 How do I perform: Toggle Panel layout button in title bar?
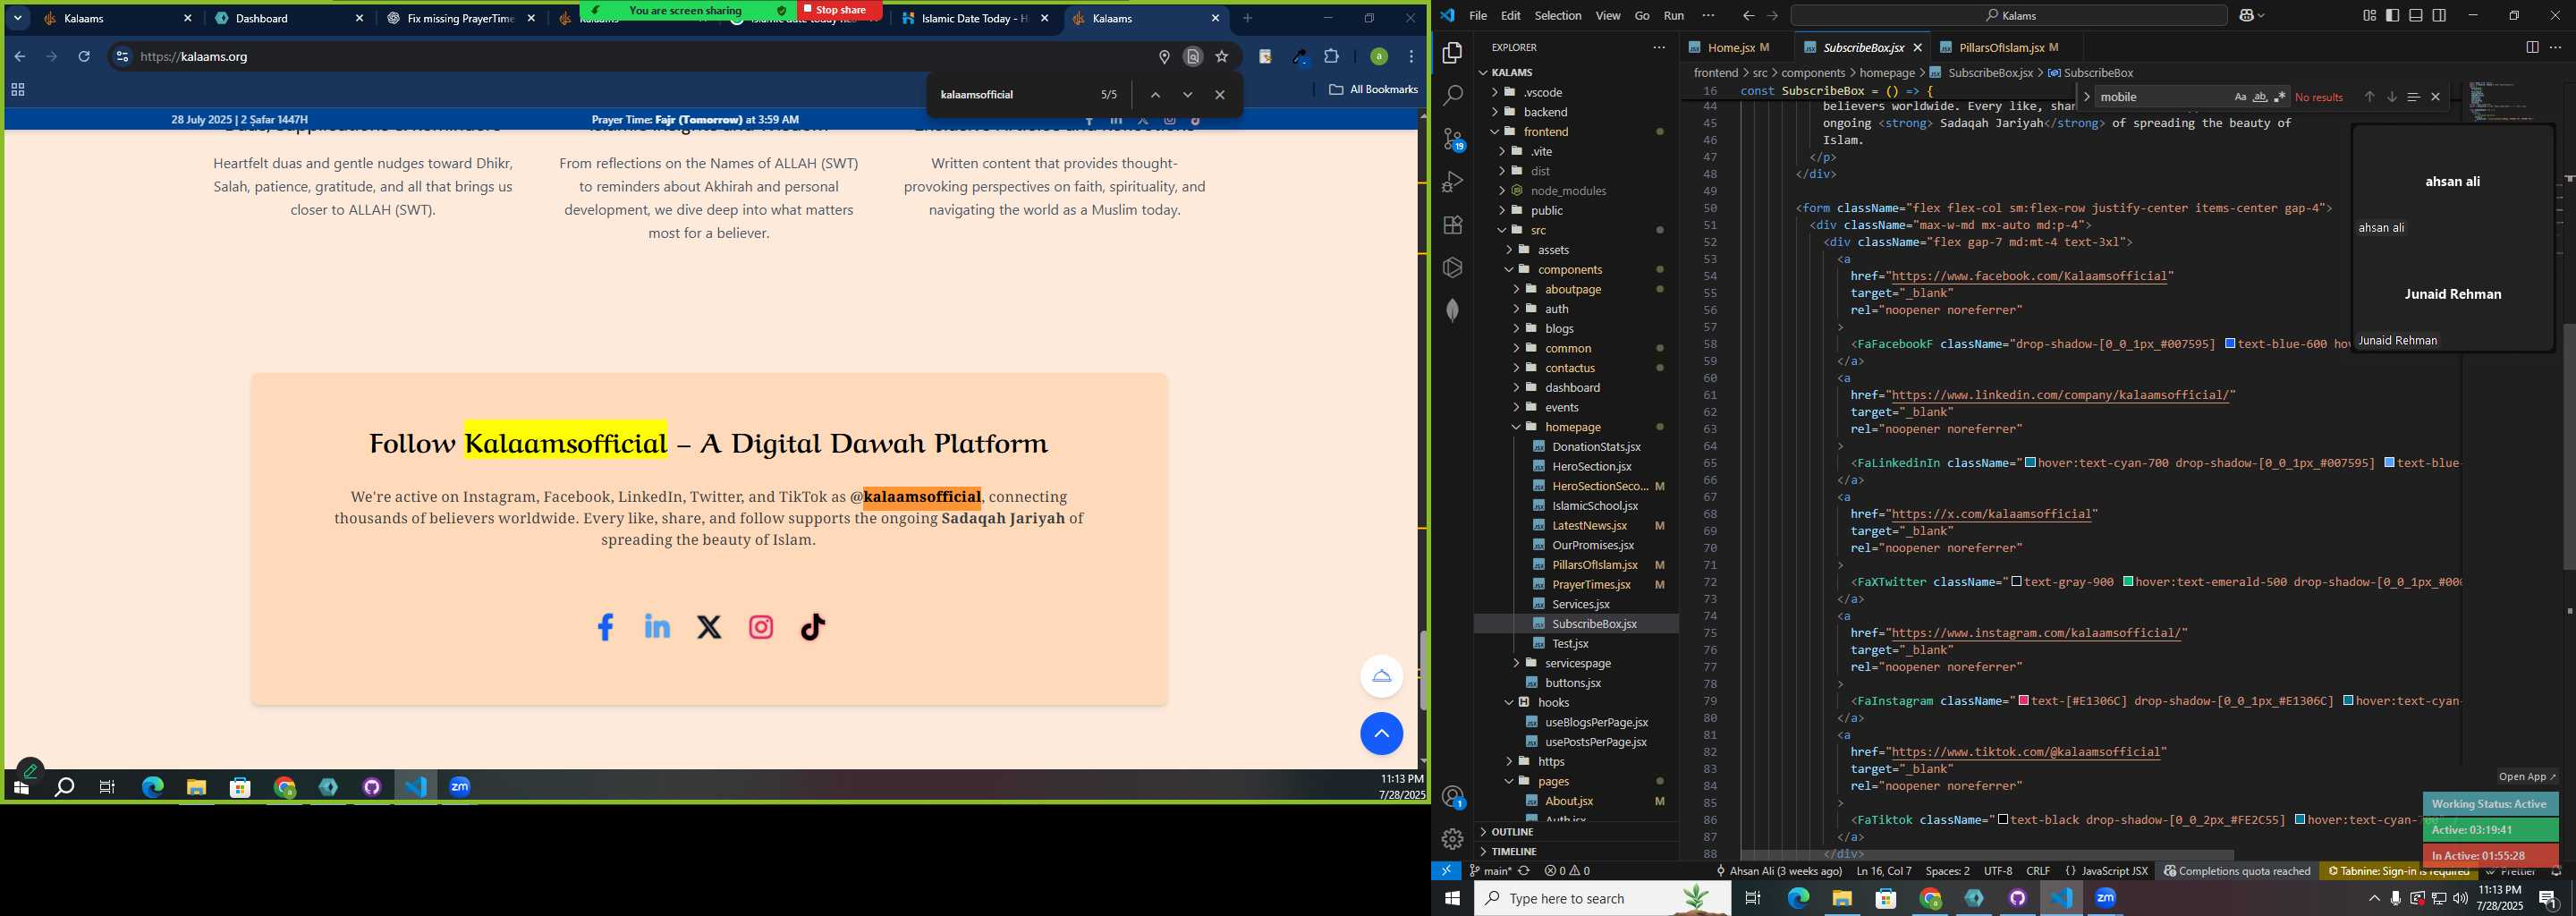click(2415, 15)
